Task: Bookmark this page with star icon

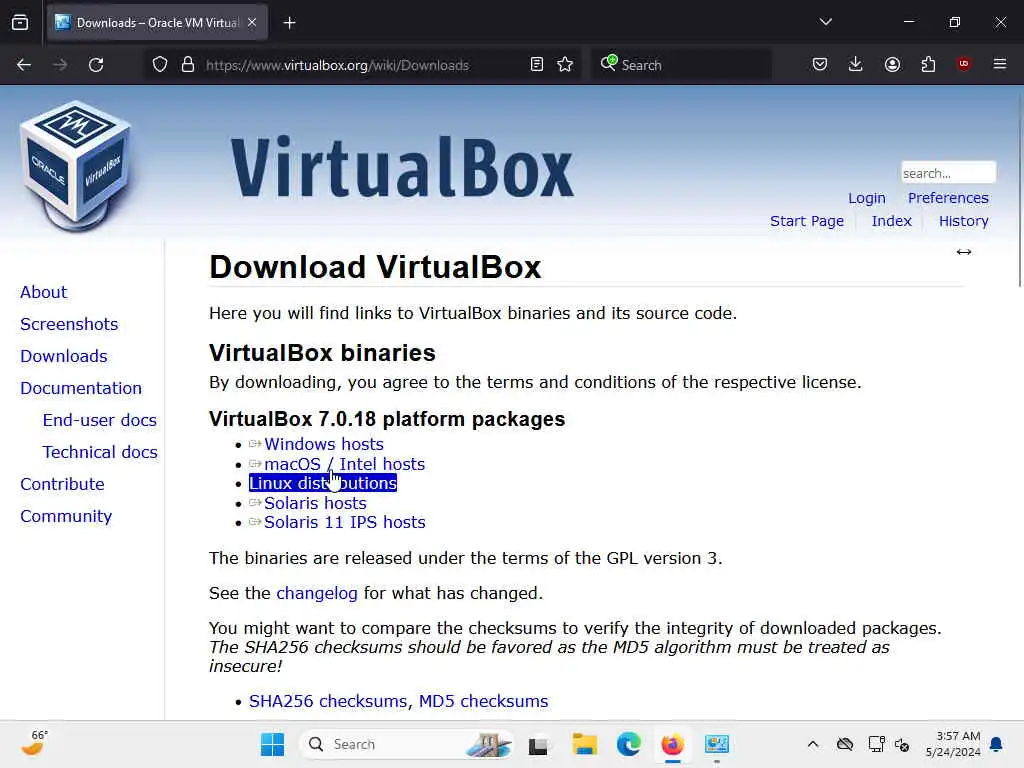Action: (565, 65)
